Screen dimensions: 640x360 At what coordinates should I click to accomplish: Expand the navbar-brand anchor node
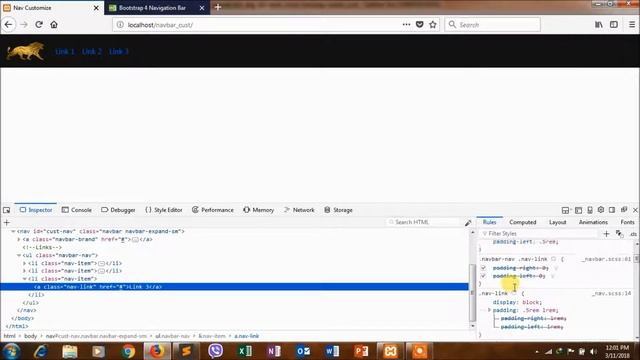pyautogui.click(x=19, y=239)
